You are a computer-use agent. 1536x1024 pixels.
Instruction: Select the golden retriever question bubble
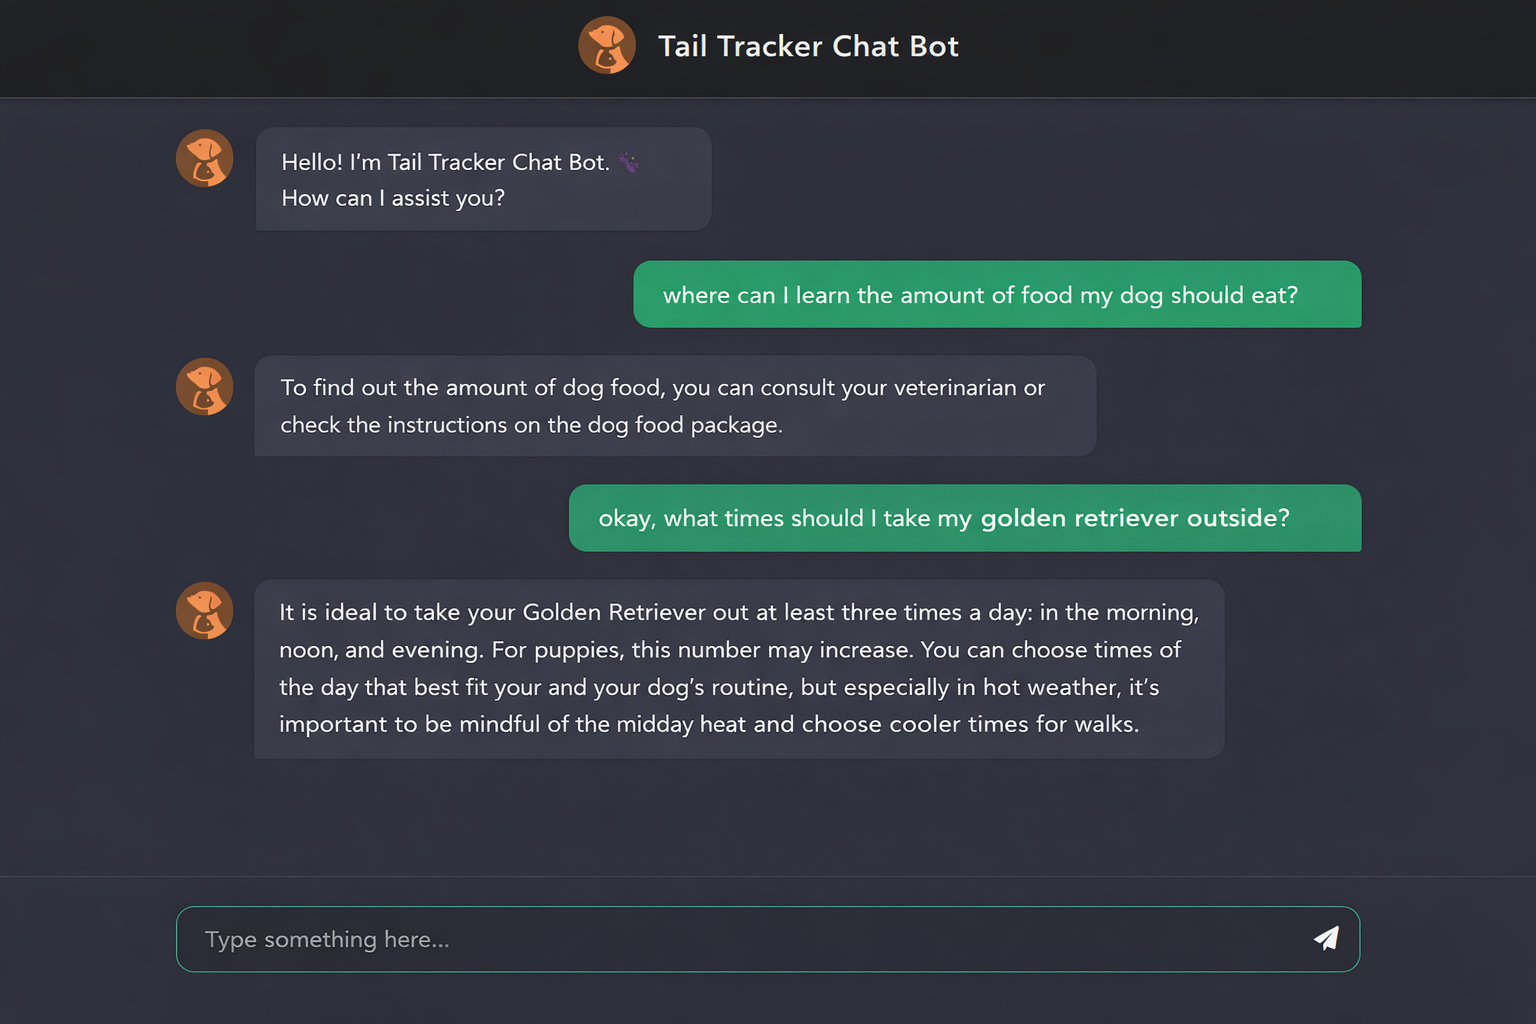click(965, 518)
